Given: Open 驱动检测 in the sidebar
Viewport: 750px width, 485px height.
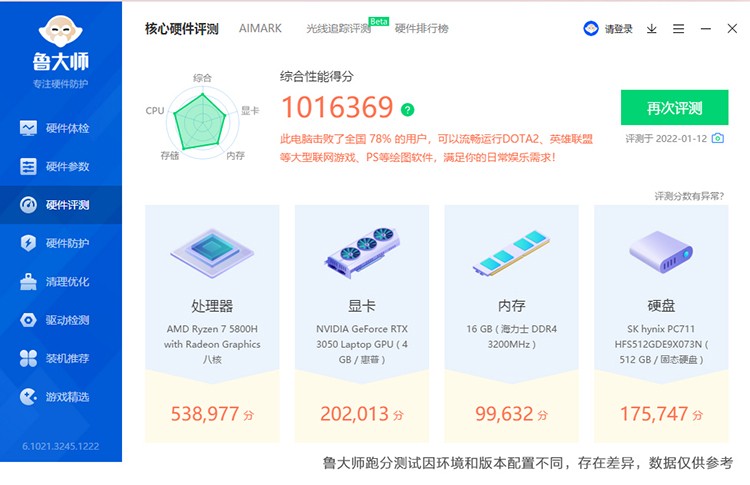Looking at the screenshot, I should pos(61,320).
